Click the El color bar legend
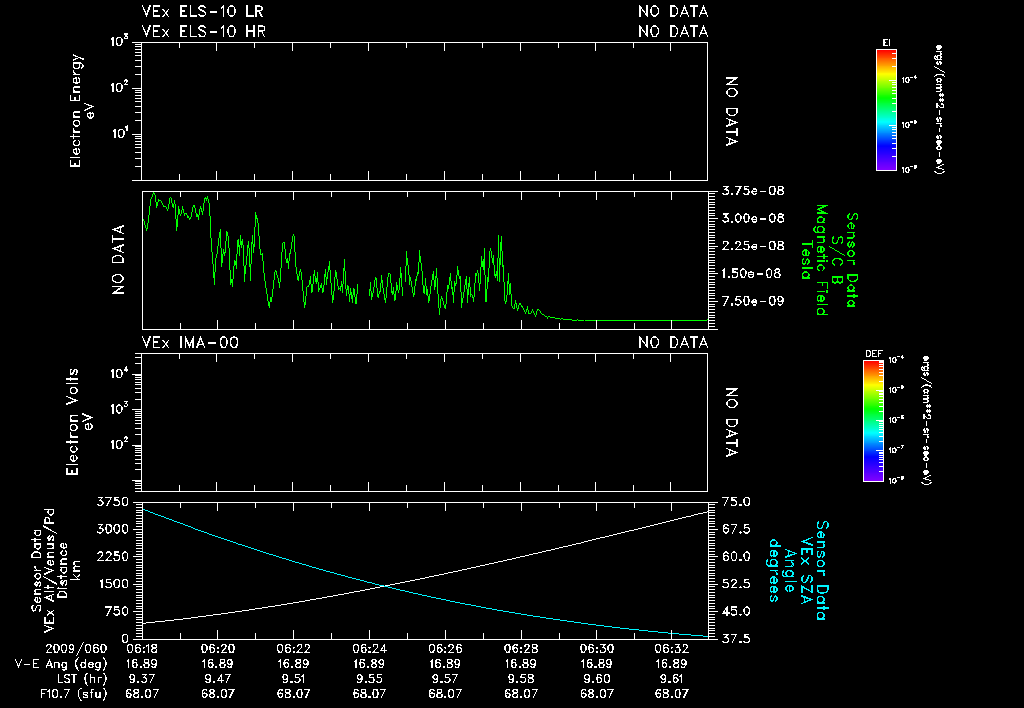Screen dimensions: 1024x708 click(x=886, y=110)
